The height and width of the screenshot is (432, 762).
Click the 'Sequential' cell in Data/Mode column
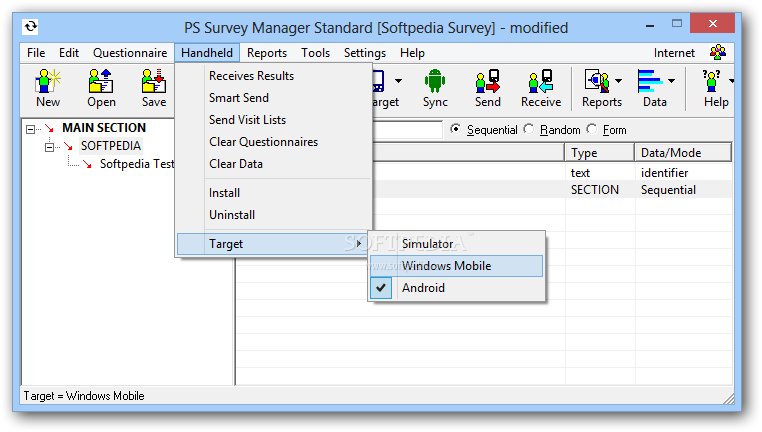(x=668, y=190)
